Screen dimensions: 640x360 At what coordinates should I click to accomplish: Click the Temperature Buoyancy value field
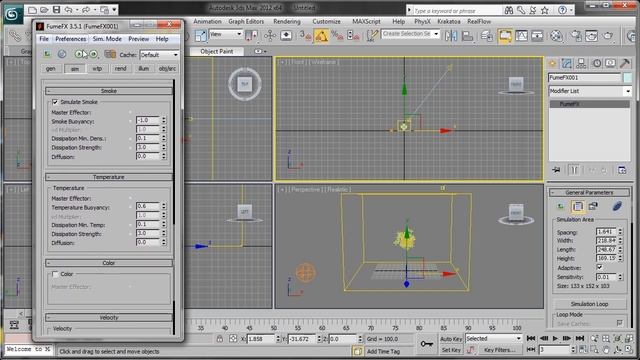(147, 206)
